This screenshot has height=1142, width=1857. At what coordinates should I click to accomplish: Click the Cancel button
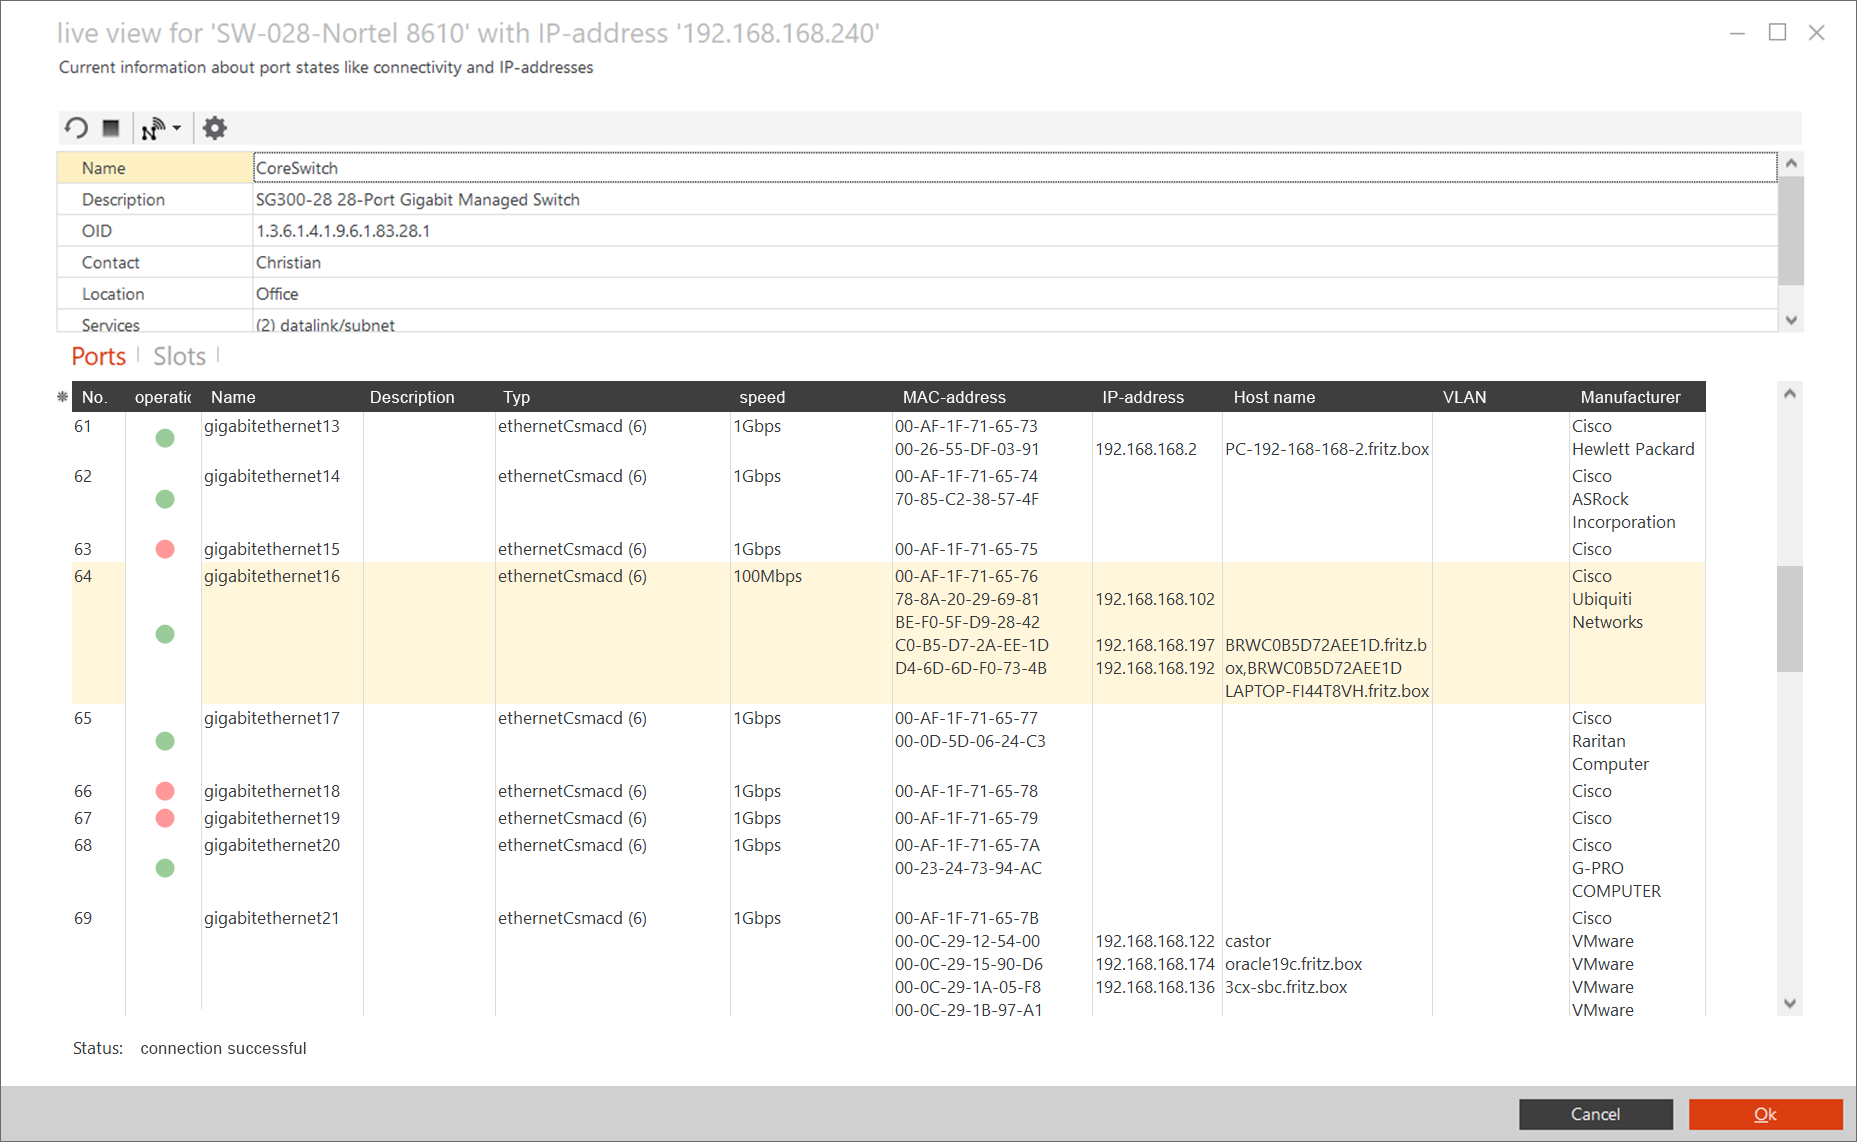tap(1595, 1114)
